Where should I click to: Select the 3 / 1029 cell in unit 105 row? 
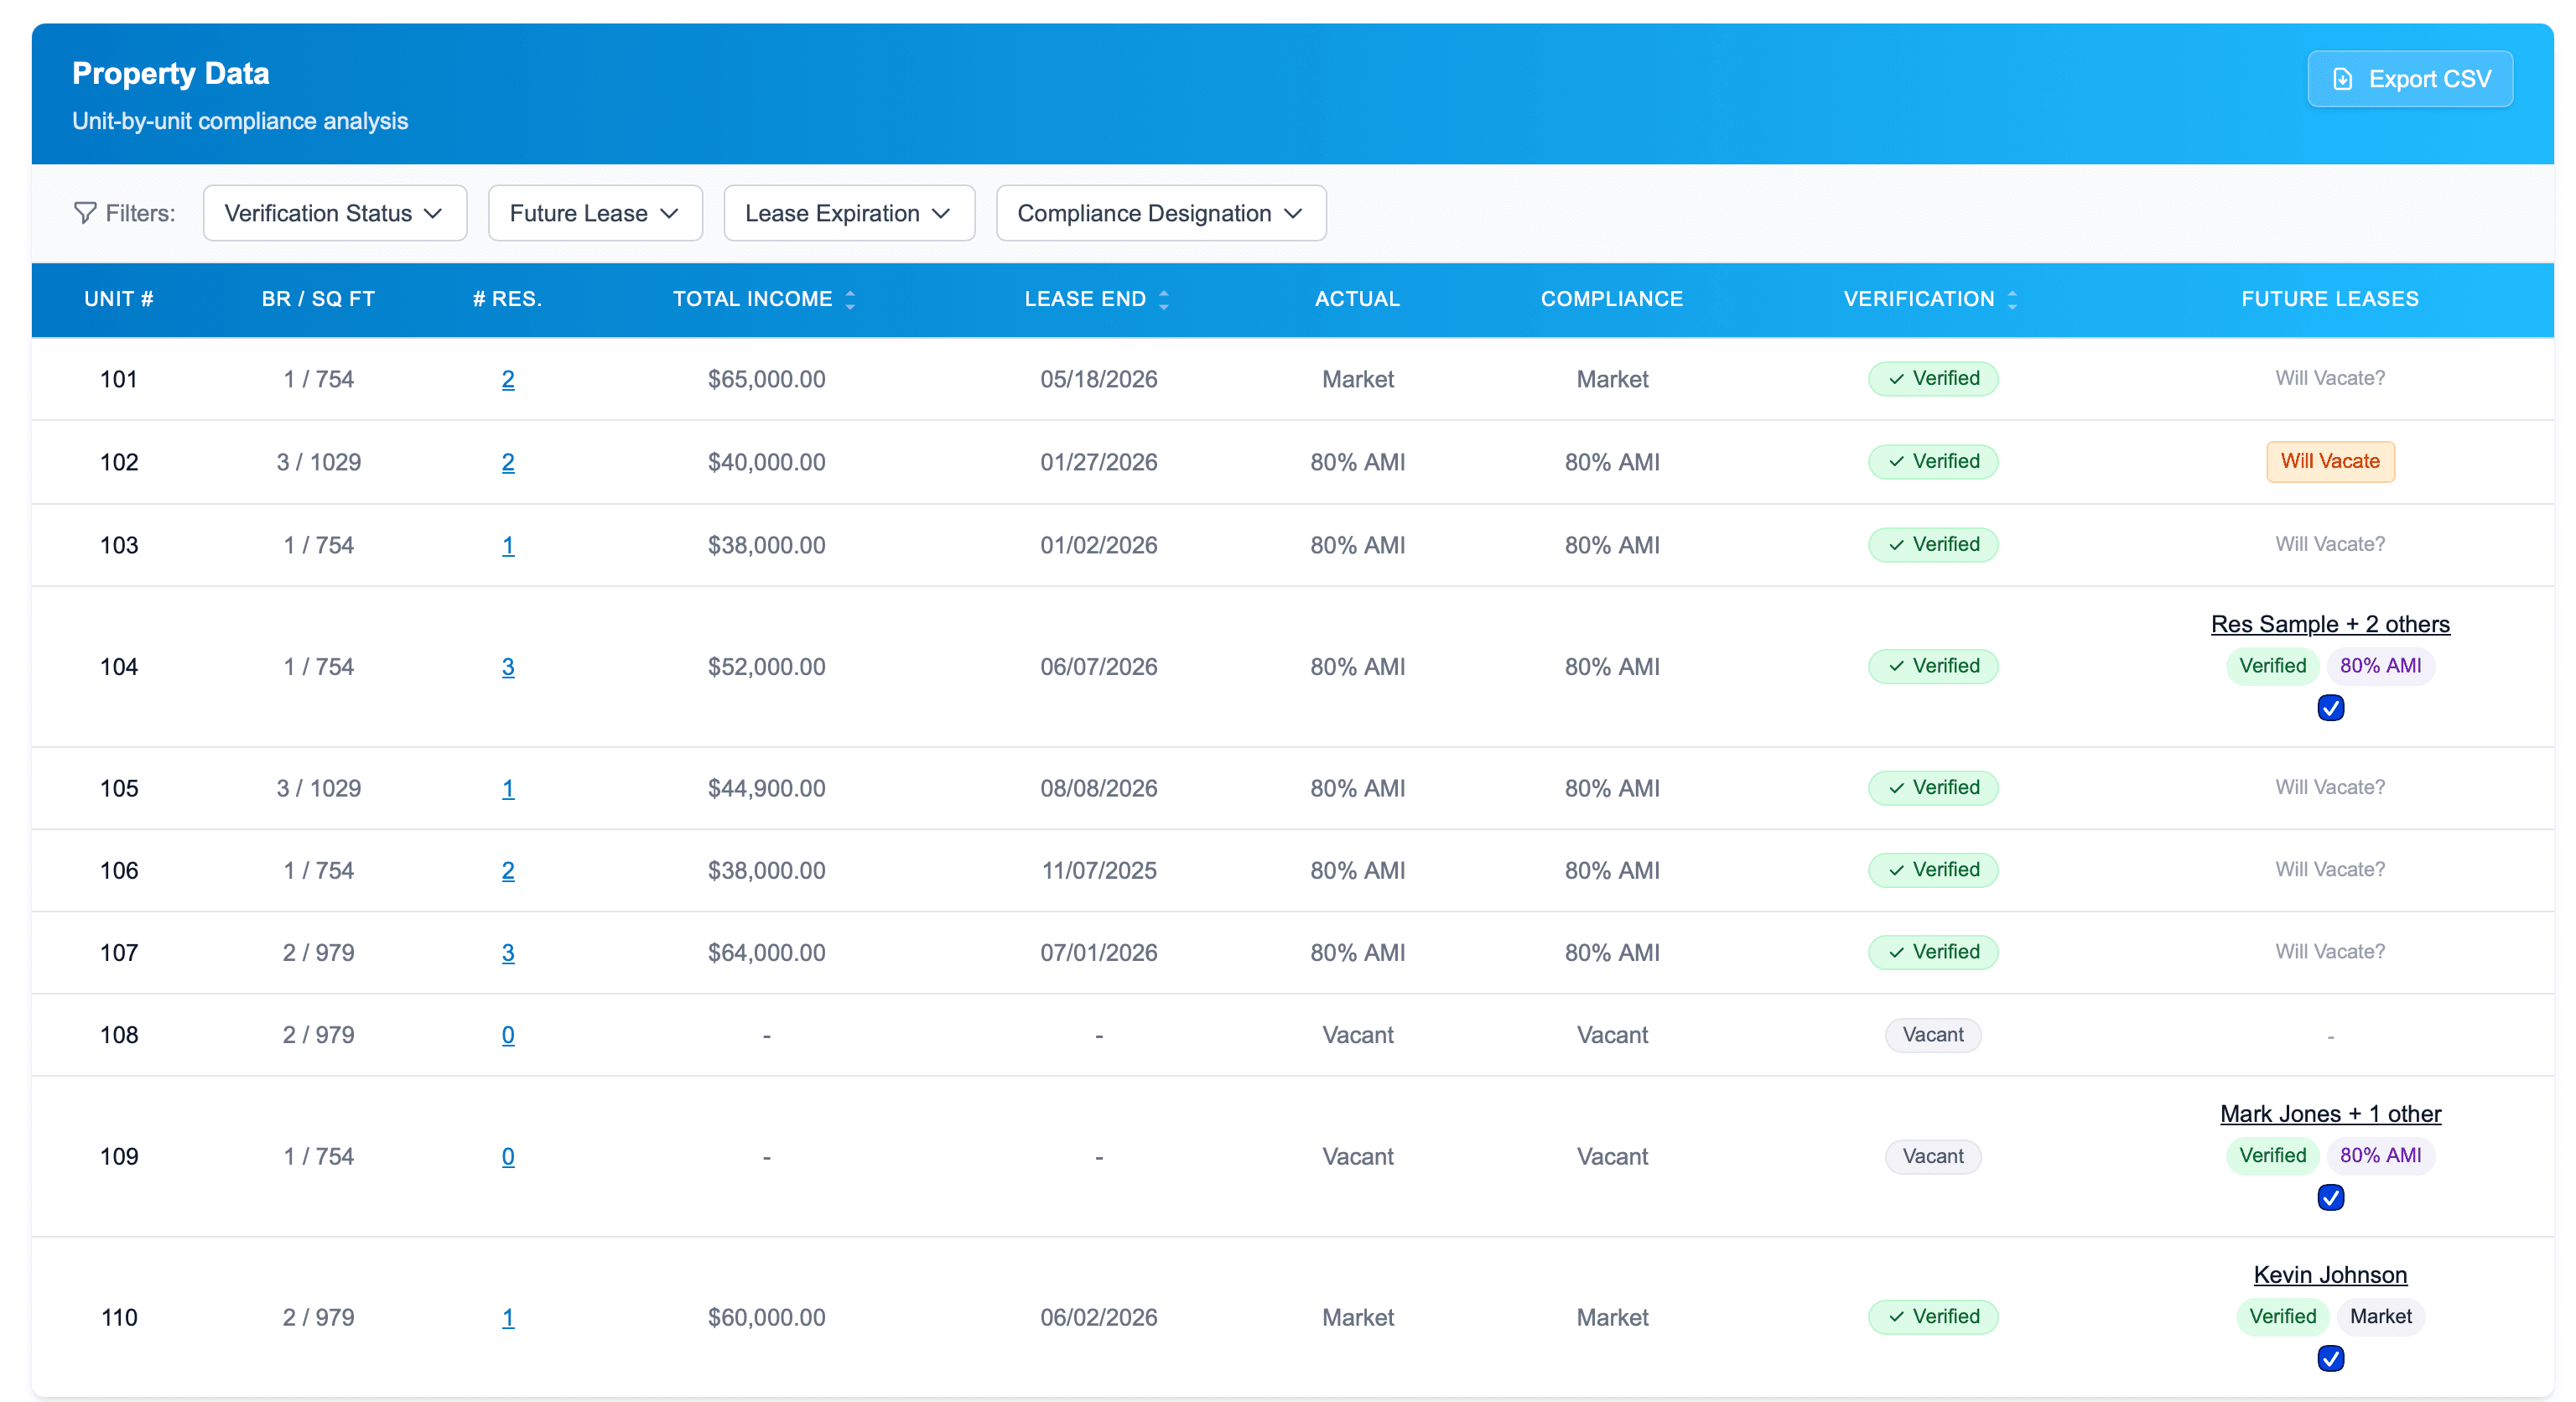pos(319,788)
